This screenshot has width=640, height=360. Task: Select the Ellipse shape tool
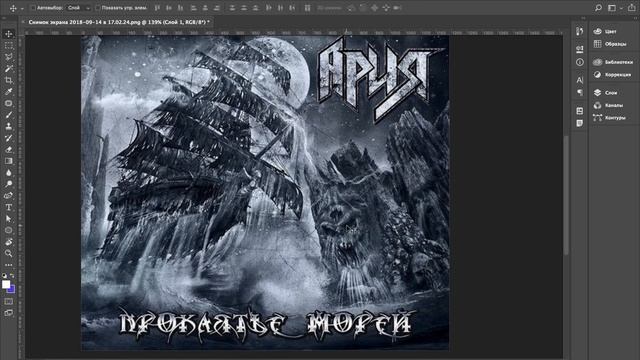(9, 230)
